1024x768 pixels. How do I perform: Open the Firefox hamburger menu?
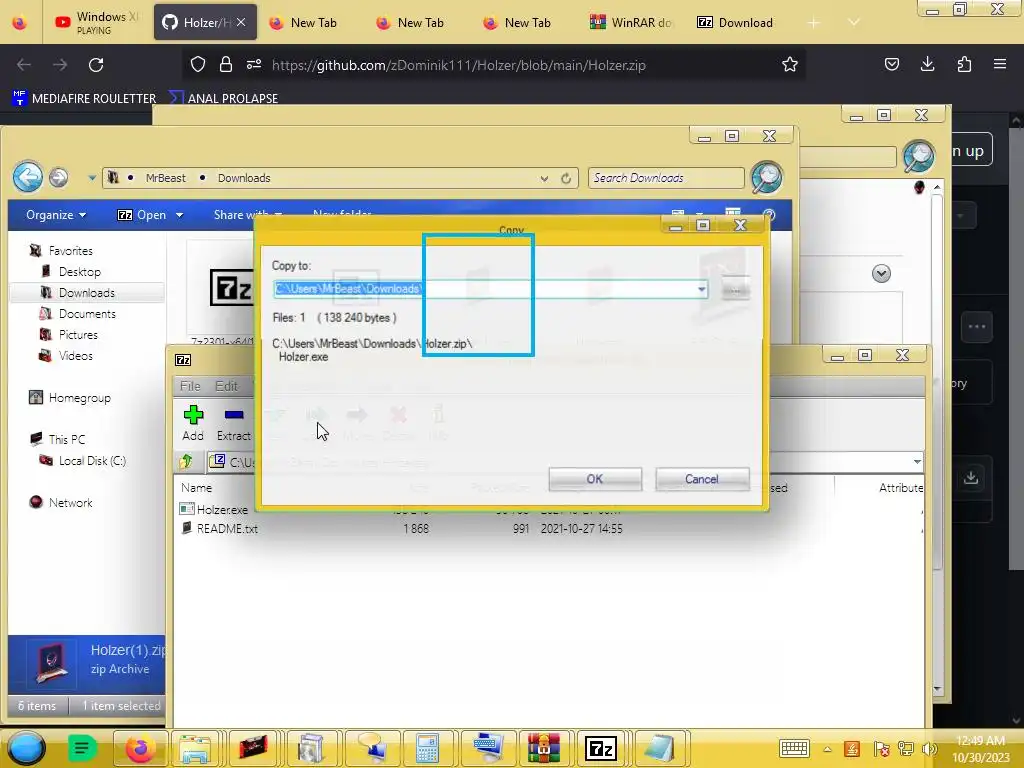click(x=1000, y=64)
